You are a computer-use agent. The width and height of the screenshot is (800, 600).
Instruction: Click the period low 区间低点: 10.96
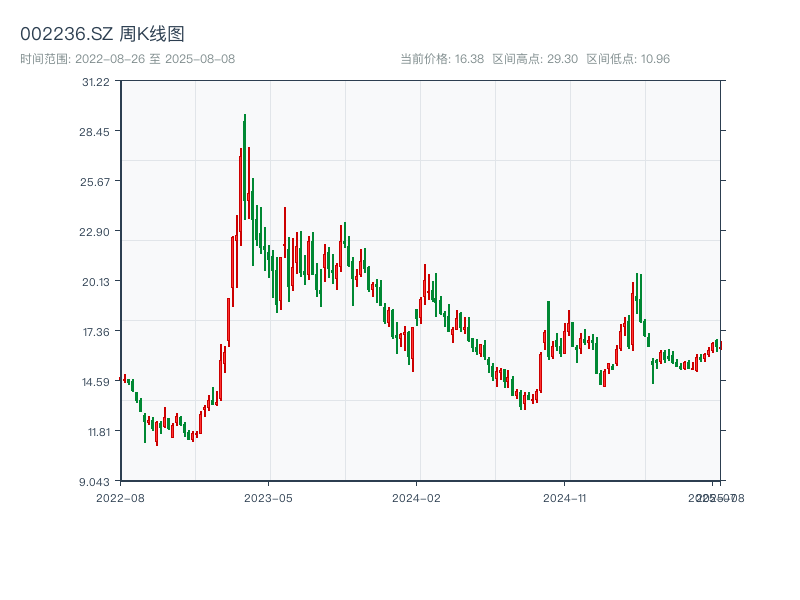[x=628, y=59]
